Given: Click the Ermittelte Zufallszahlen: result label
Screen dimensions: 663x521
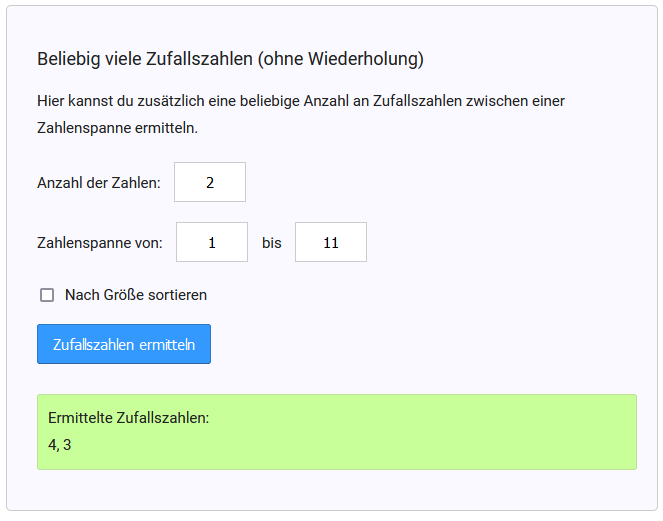Looking at the screenshot, I should pos(129,418).
